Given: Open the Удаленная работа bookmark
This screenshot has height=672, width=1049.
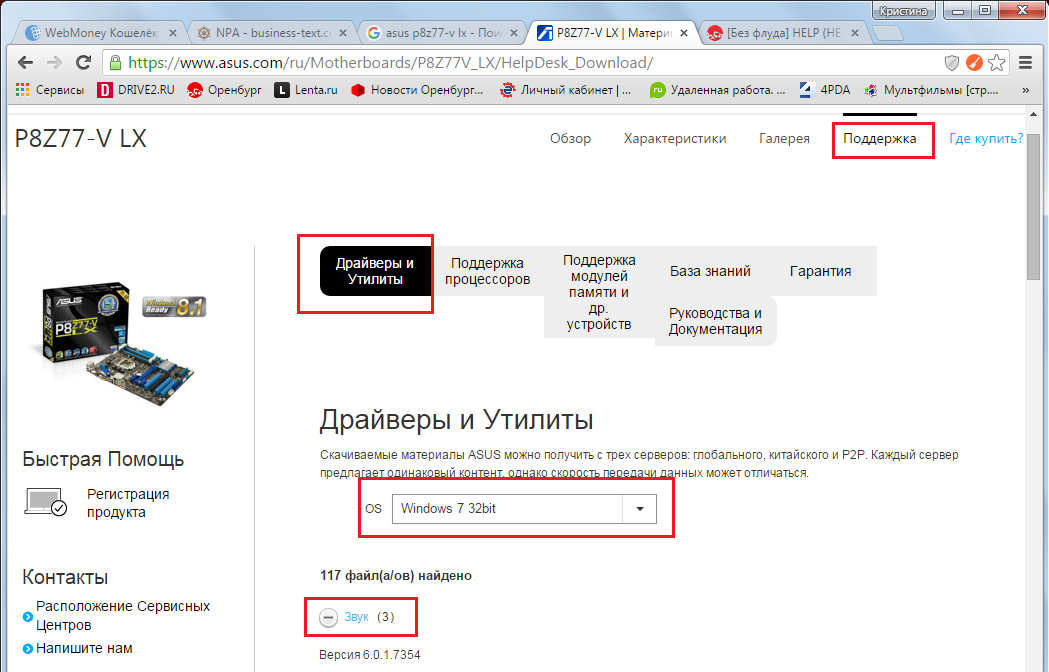Looking at the screenshot, I should [x=717, y=90].
